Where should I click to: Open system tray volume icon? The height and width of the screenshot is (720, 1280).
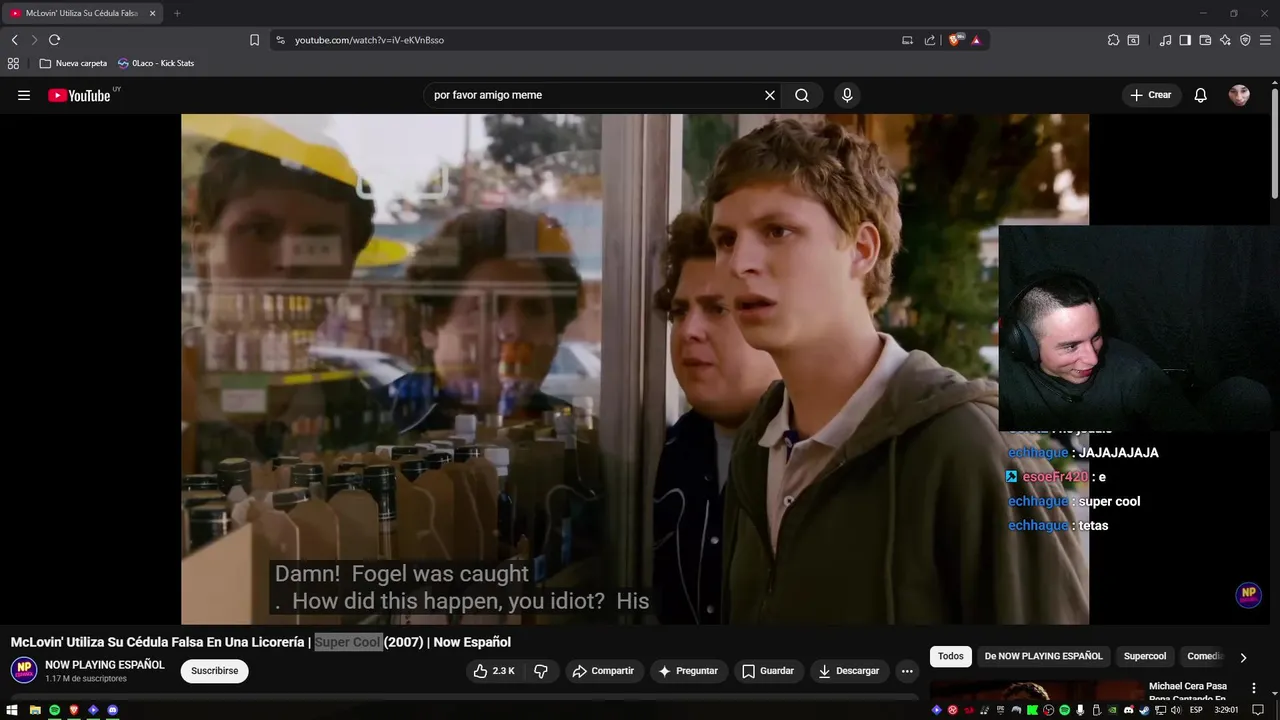[1174, 710]
